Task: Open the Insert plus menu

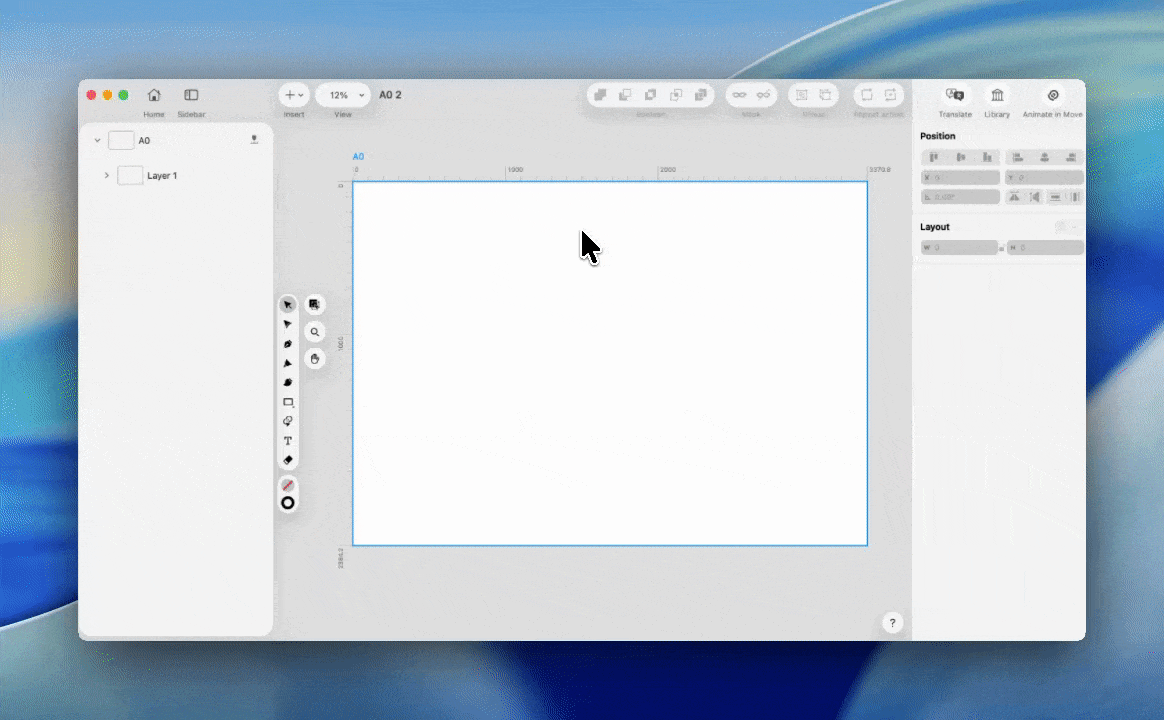Action: 294,95
